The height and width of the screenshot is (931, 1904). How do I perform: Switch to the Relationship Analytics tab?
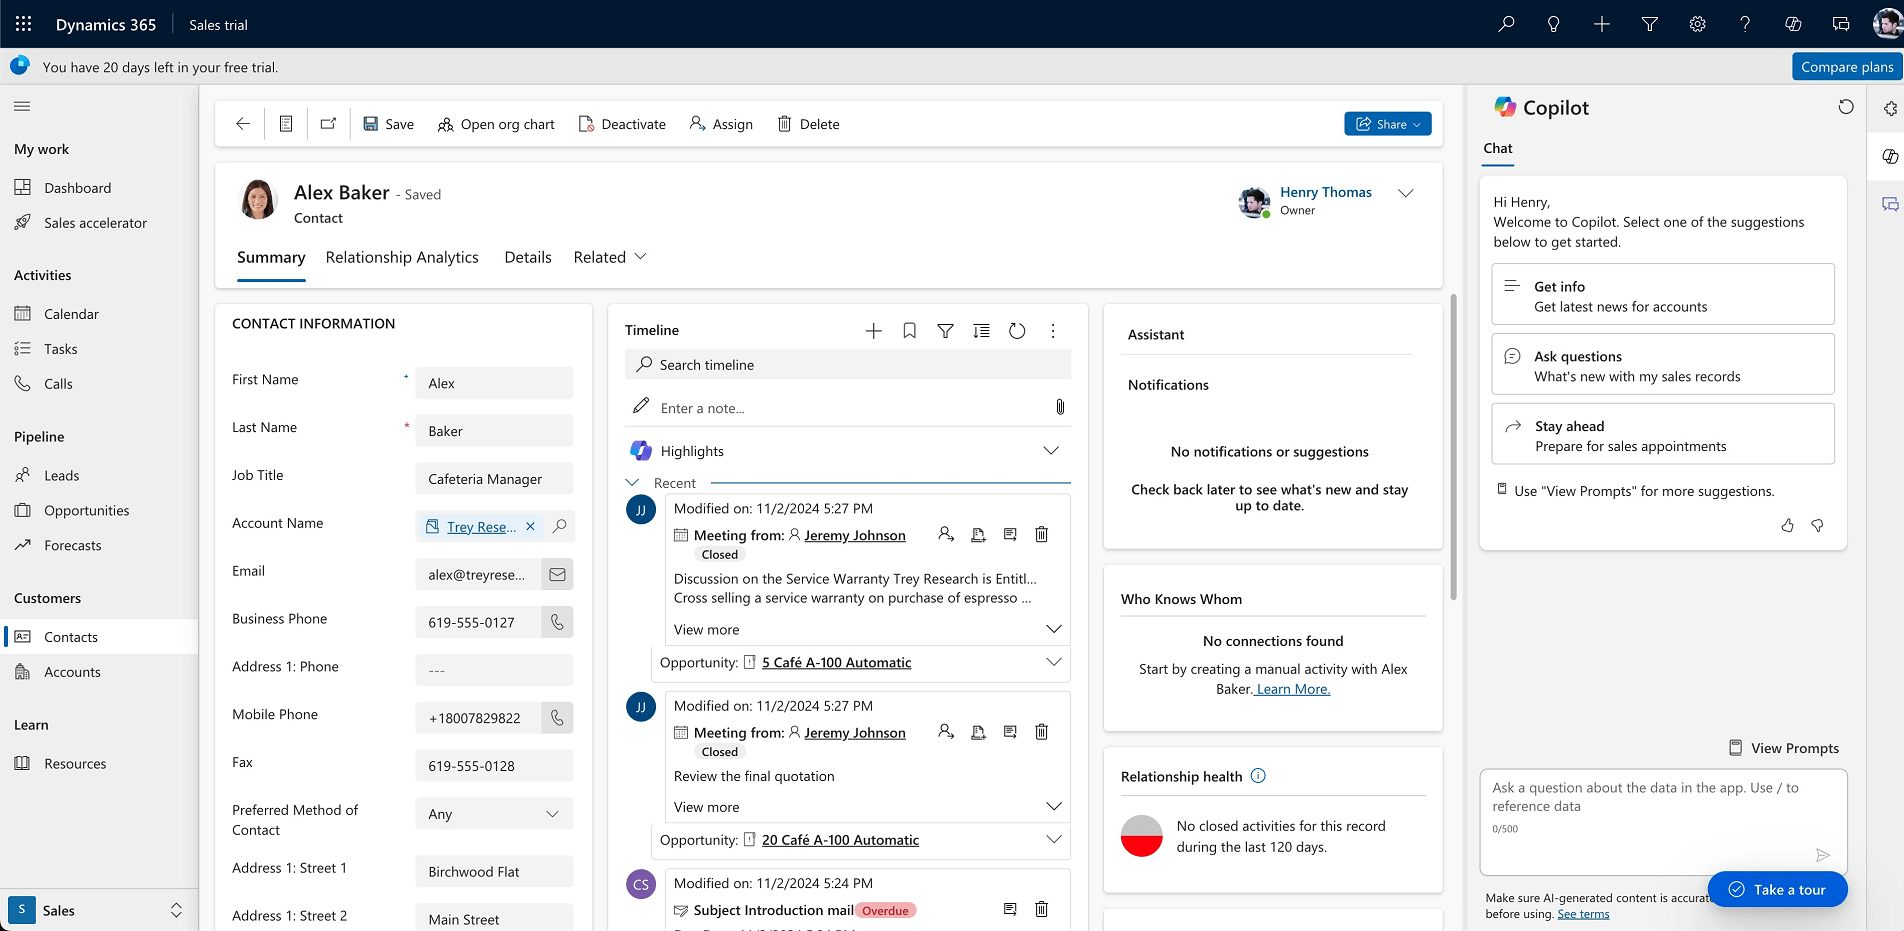402,257
